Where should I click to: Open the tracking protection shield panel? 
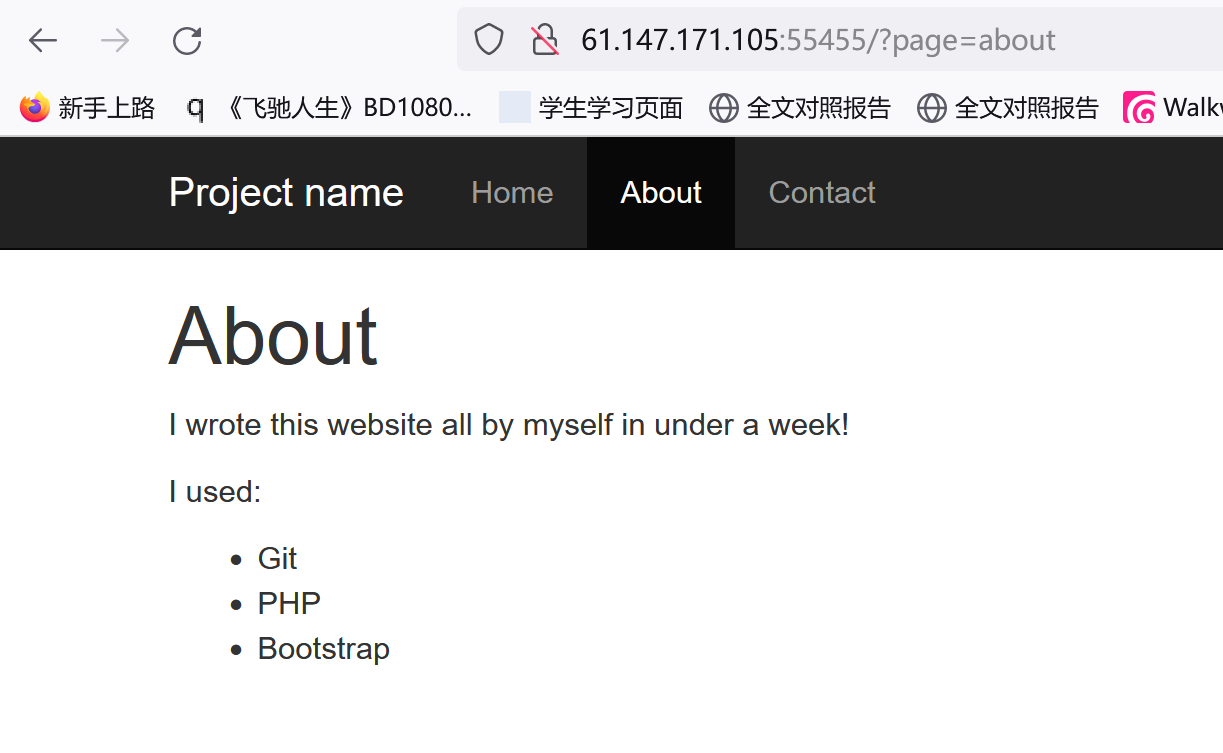click(x=488, y=40)
